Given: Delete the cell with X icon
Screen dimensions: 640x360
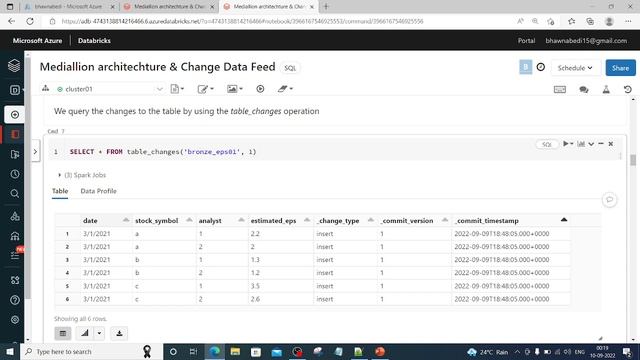Looking at the screenshot, I should (x=611, y=144).
